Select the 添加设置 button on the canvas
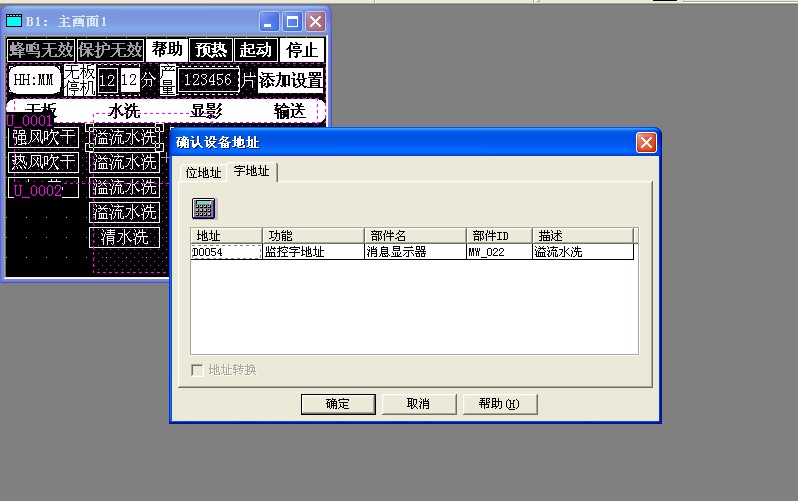 pyautogui.click(x=291, y=80)
